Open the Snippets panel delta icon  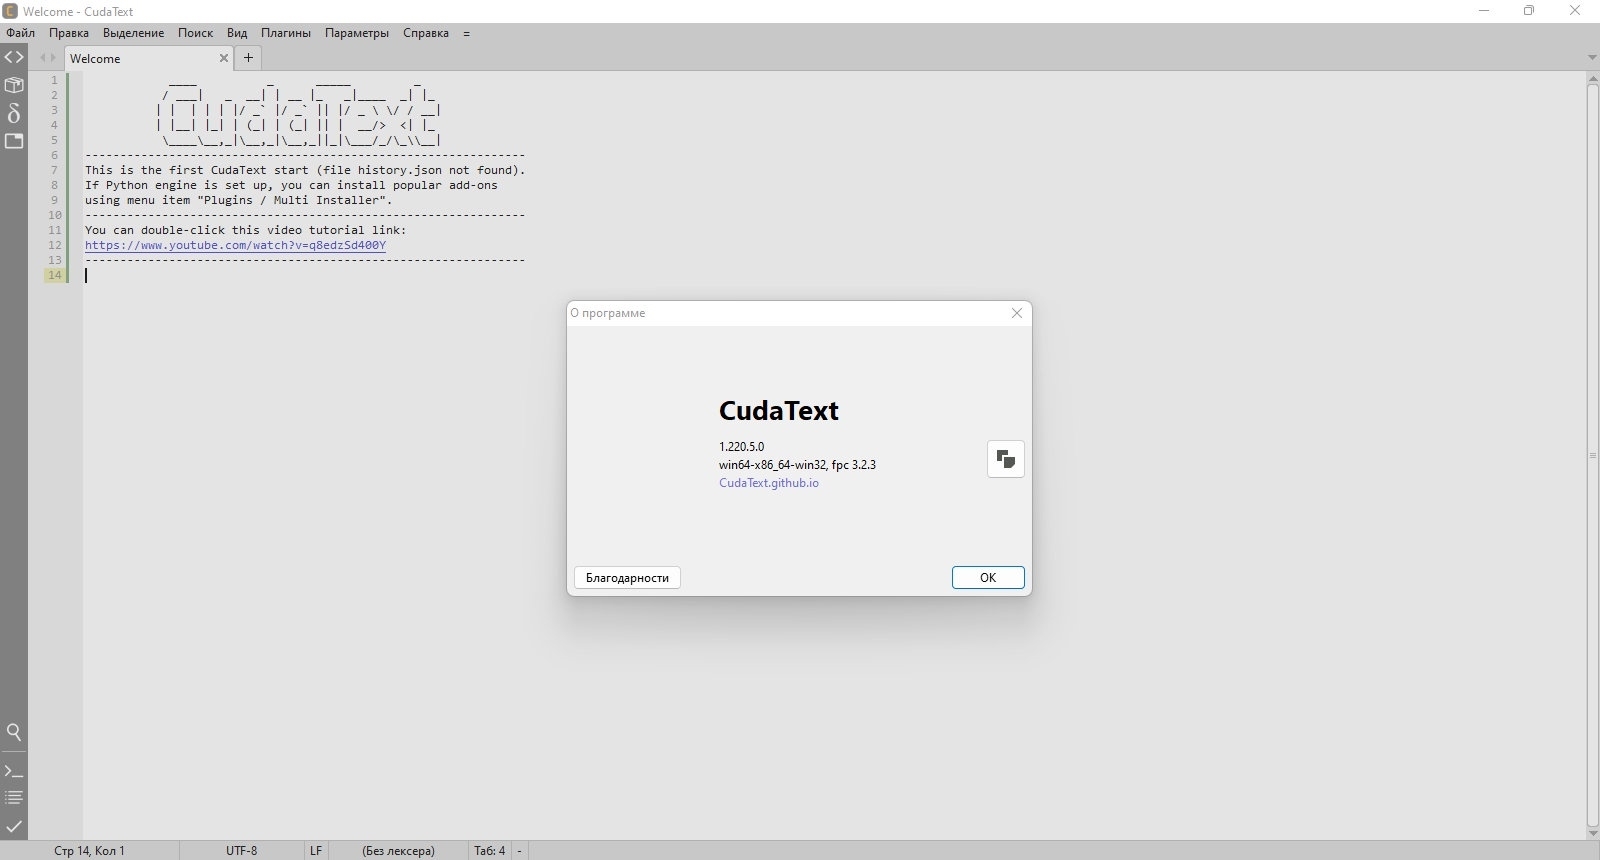coord(14,113)
